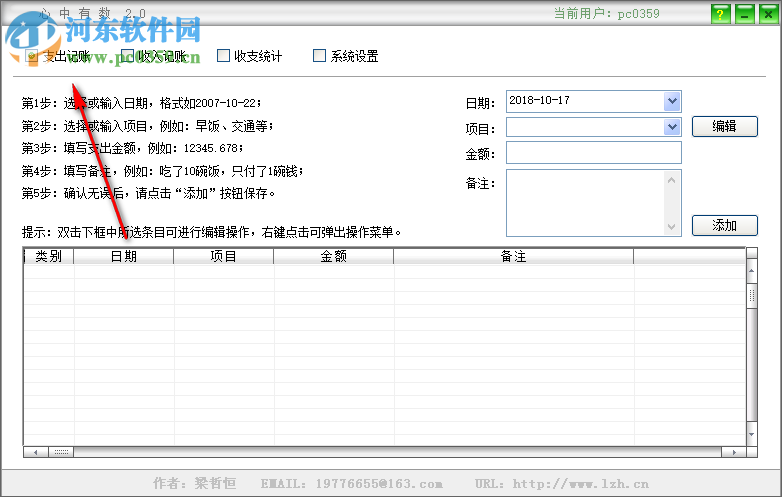Select the 收支统计 checkbox
This screenshot has width=782, height=497.
tap(223, 56)
